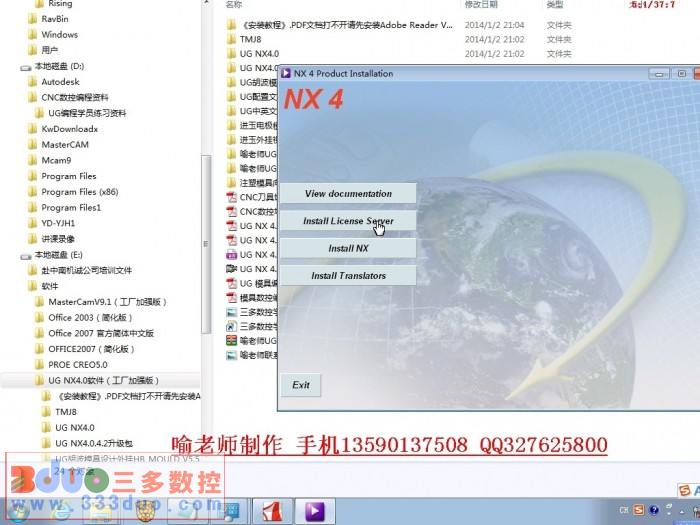This screenshot has height=525, width=700.
Task: Open the red and white taskbar app
Action: (x=273, y=512)
